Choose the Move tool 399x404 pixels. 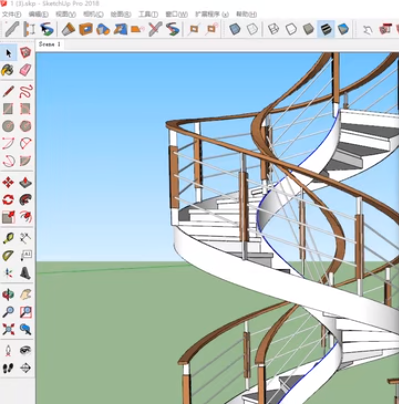[8, 182]
